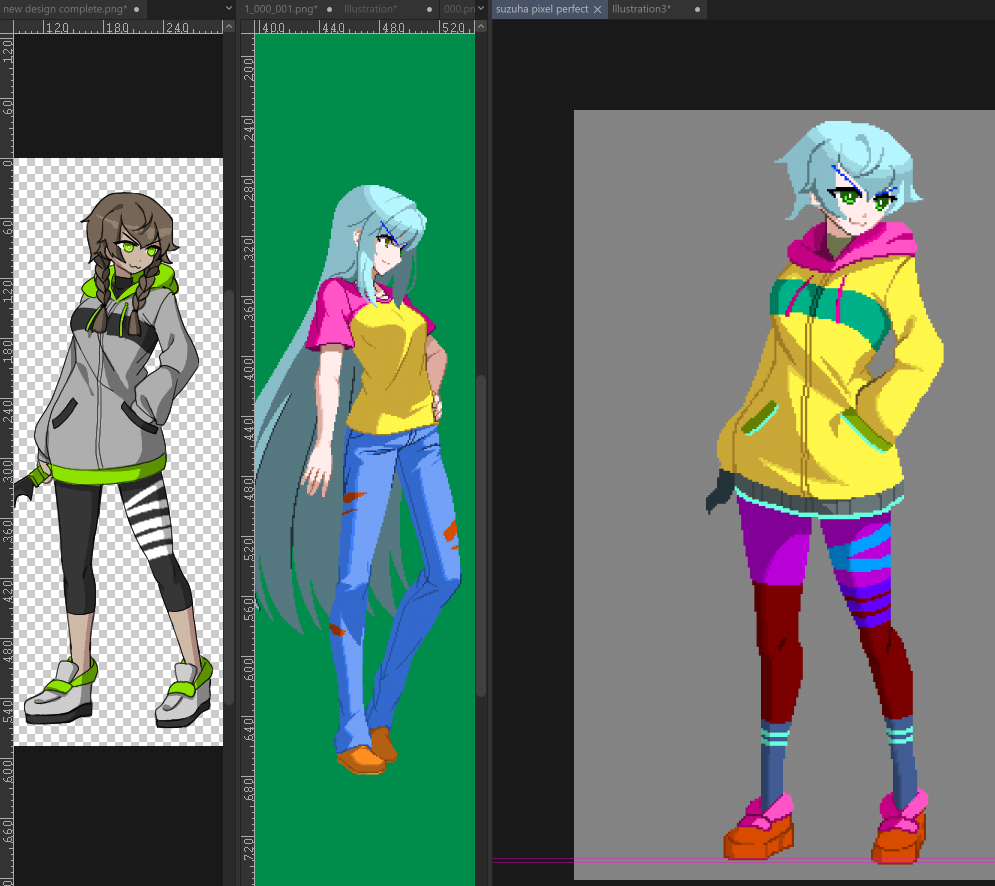Screen dimensions: 995x886
Task: Click the left pane's ruler origin corner
Action: pos(6,27)
